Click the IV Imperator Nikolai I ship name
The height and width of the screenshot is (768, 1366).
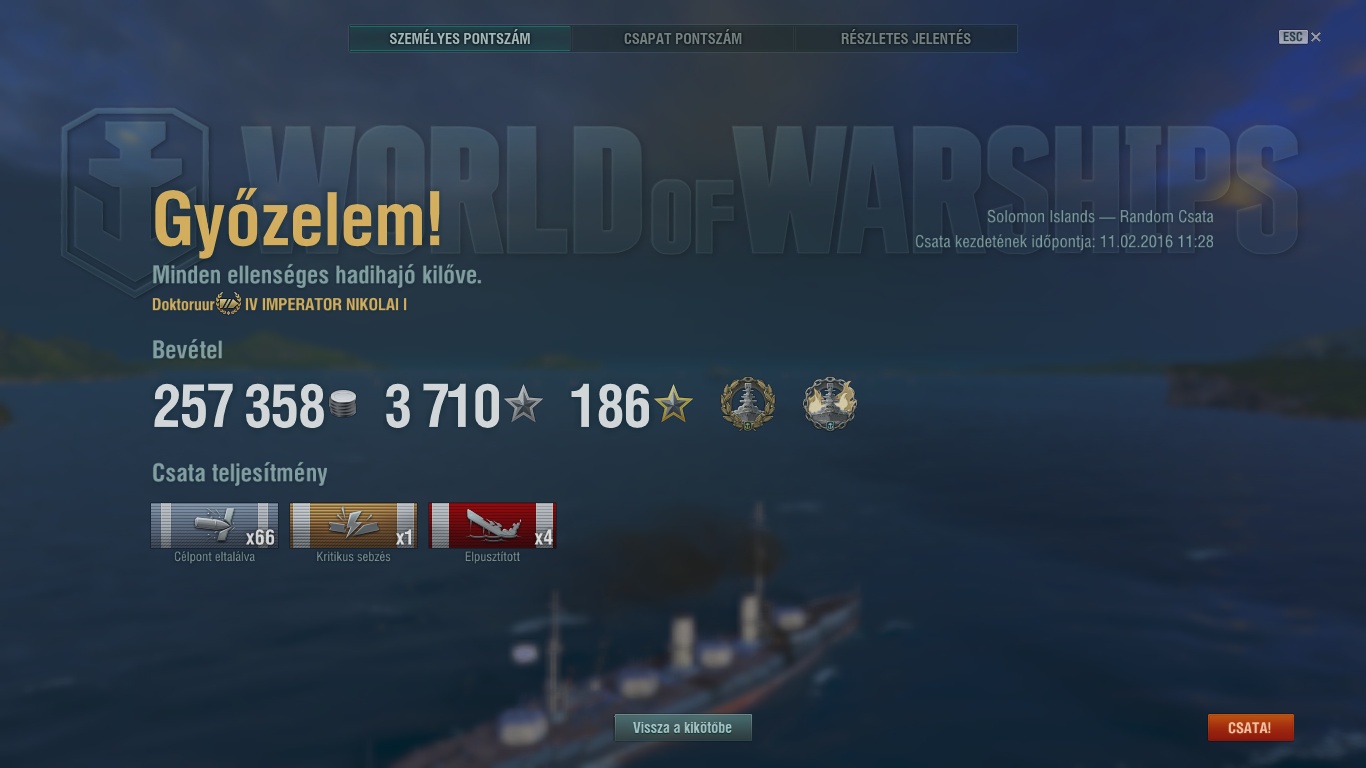tap(326, 304)
